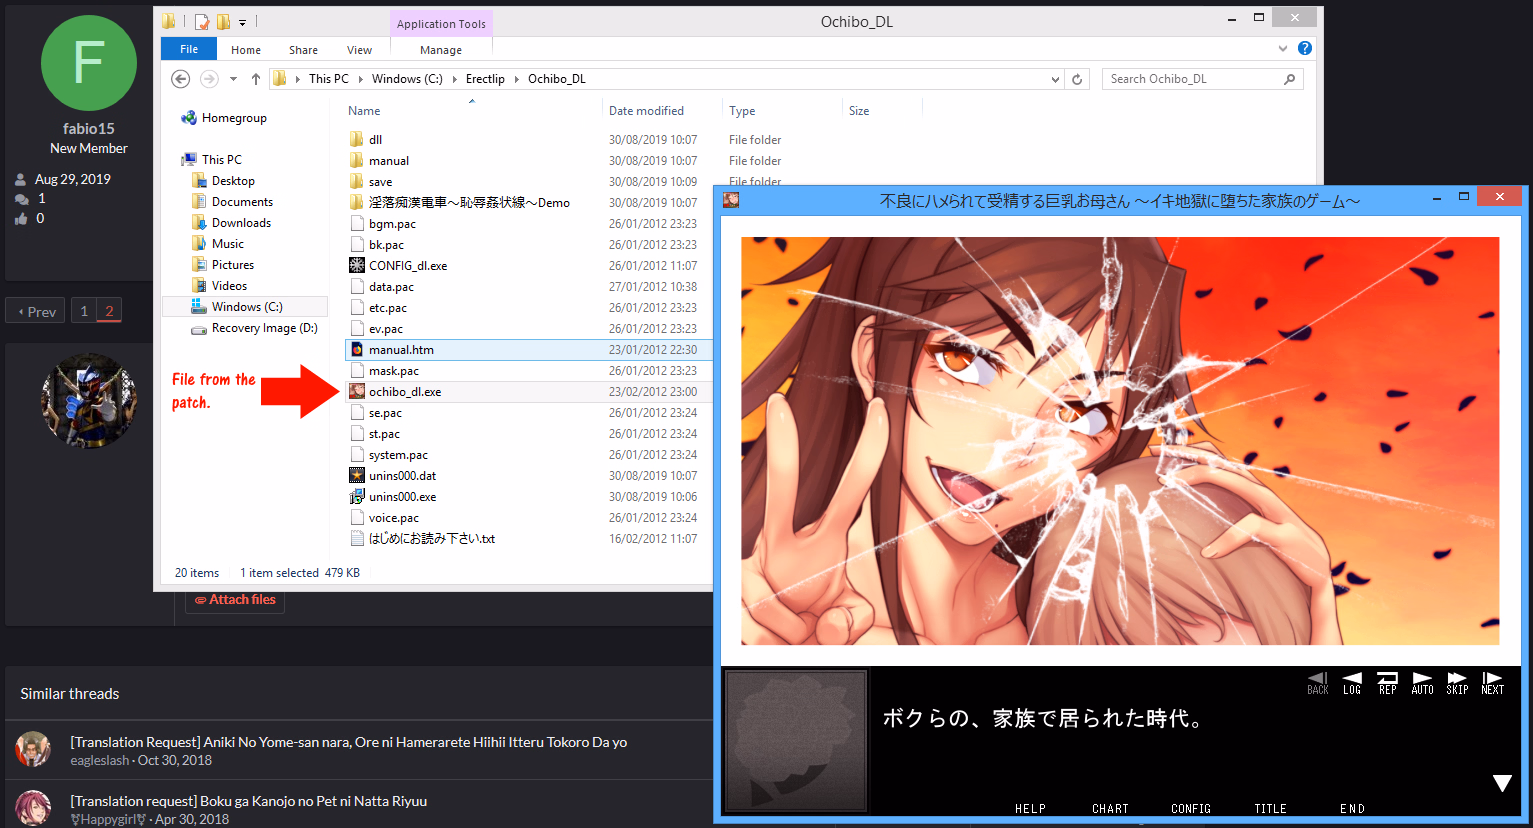Click the search magnifier icon in Explorer
The height and width of the screenshot is (828, 1533).
click(1290, 79)
